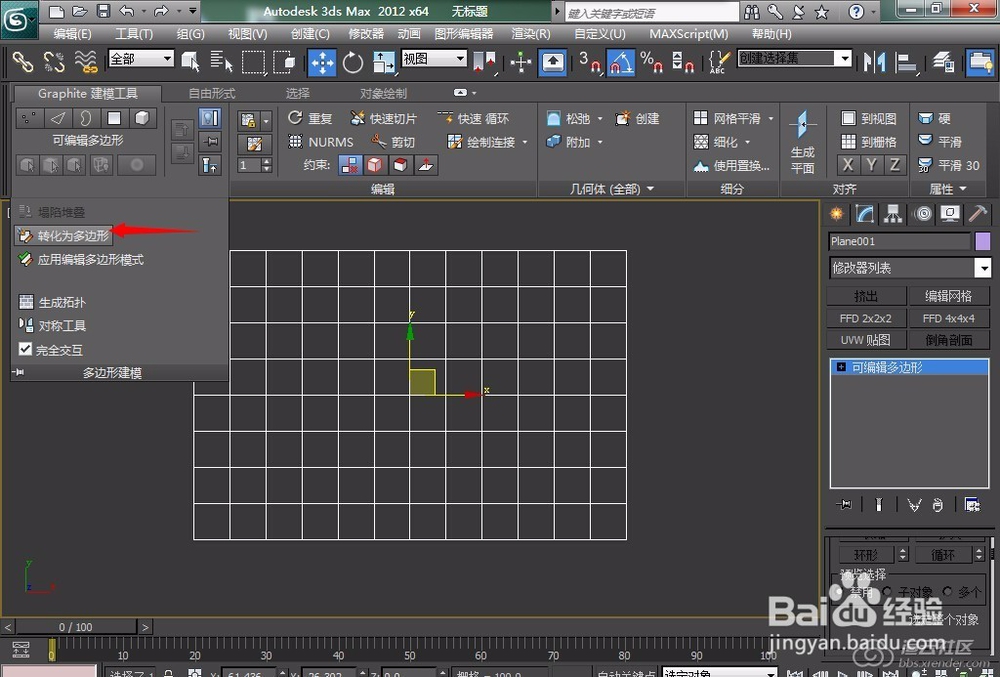Click the Select and Manipulate icon
1000x677 pixels.
(521, 62)
